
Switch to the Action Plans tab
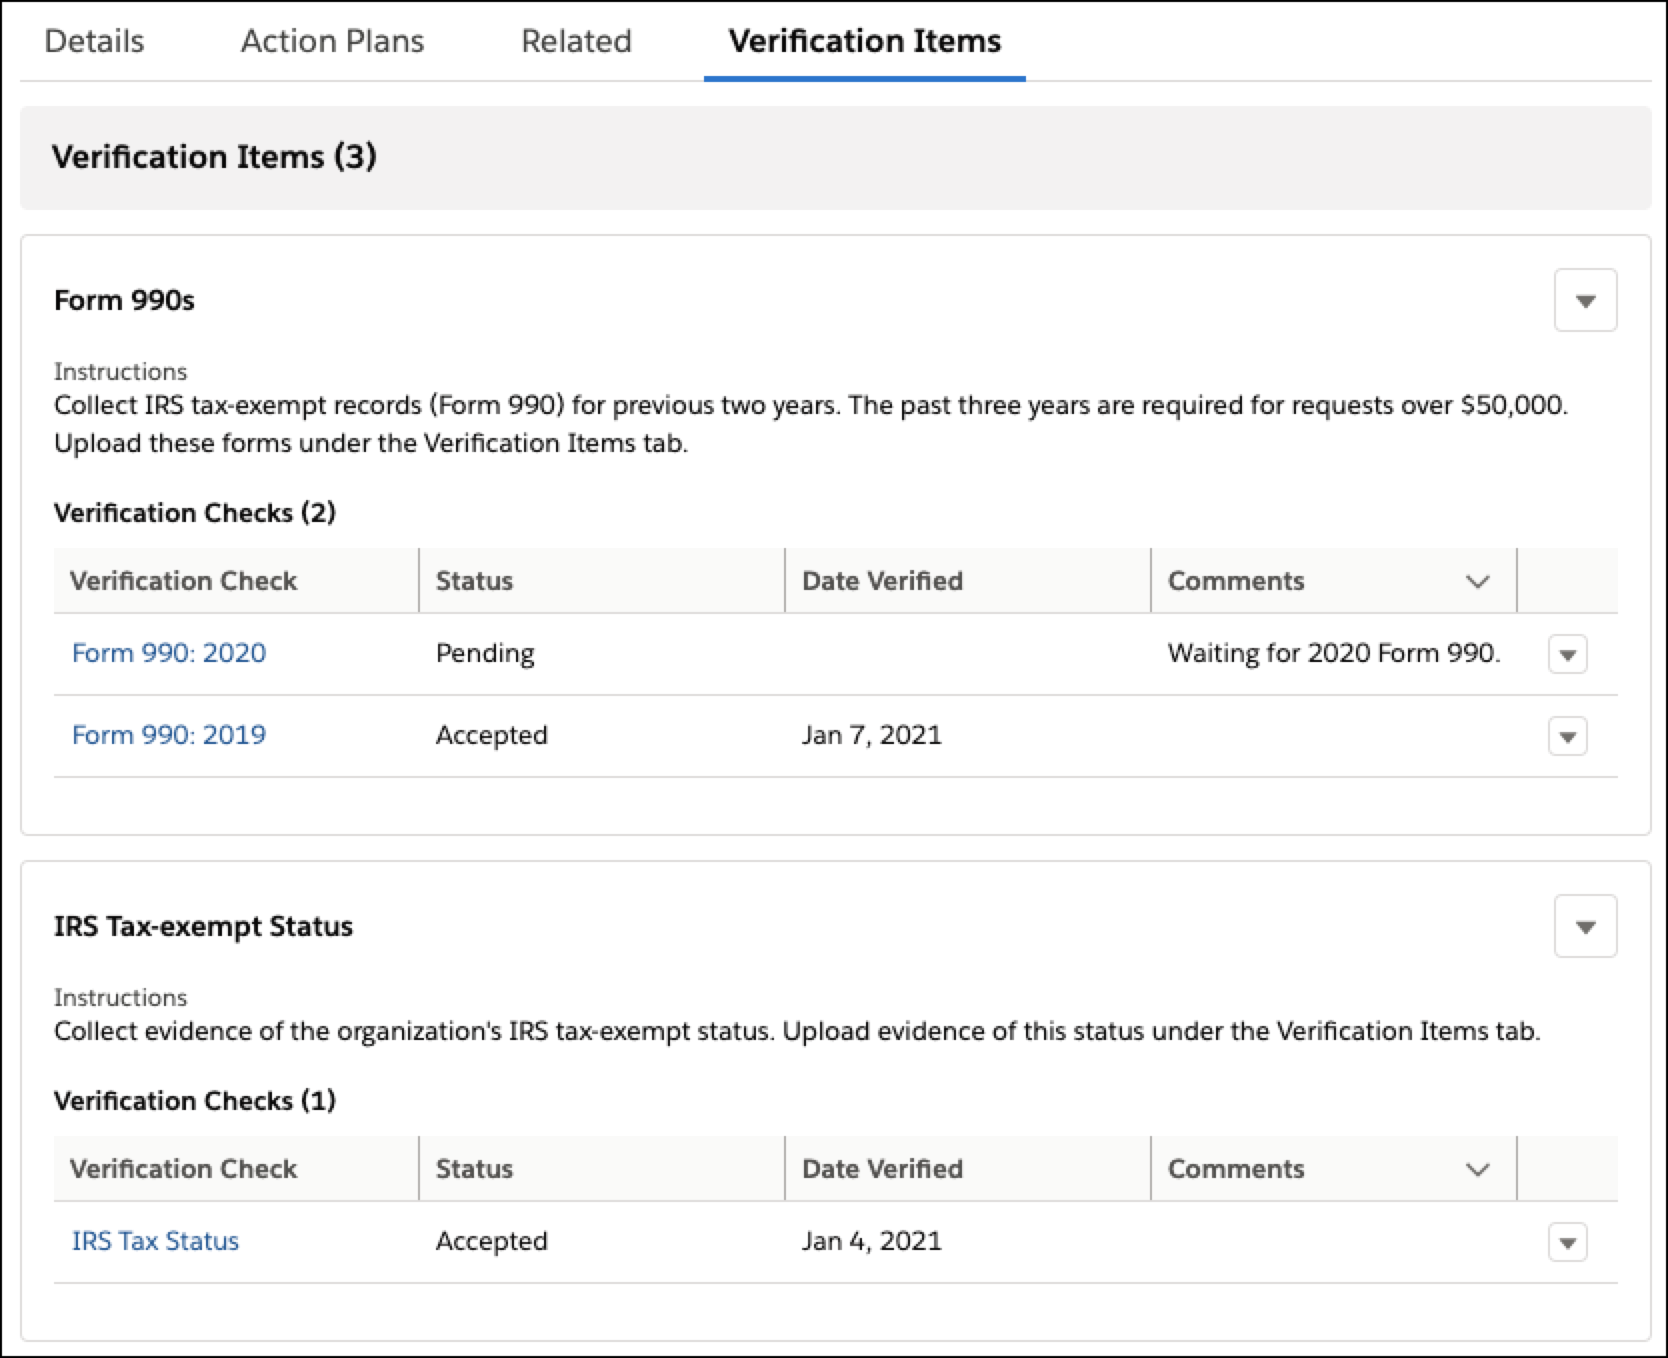(331, 41)
